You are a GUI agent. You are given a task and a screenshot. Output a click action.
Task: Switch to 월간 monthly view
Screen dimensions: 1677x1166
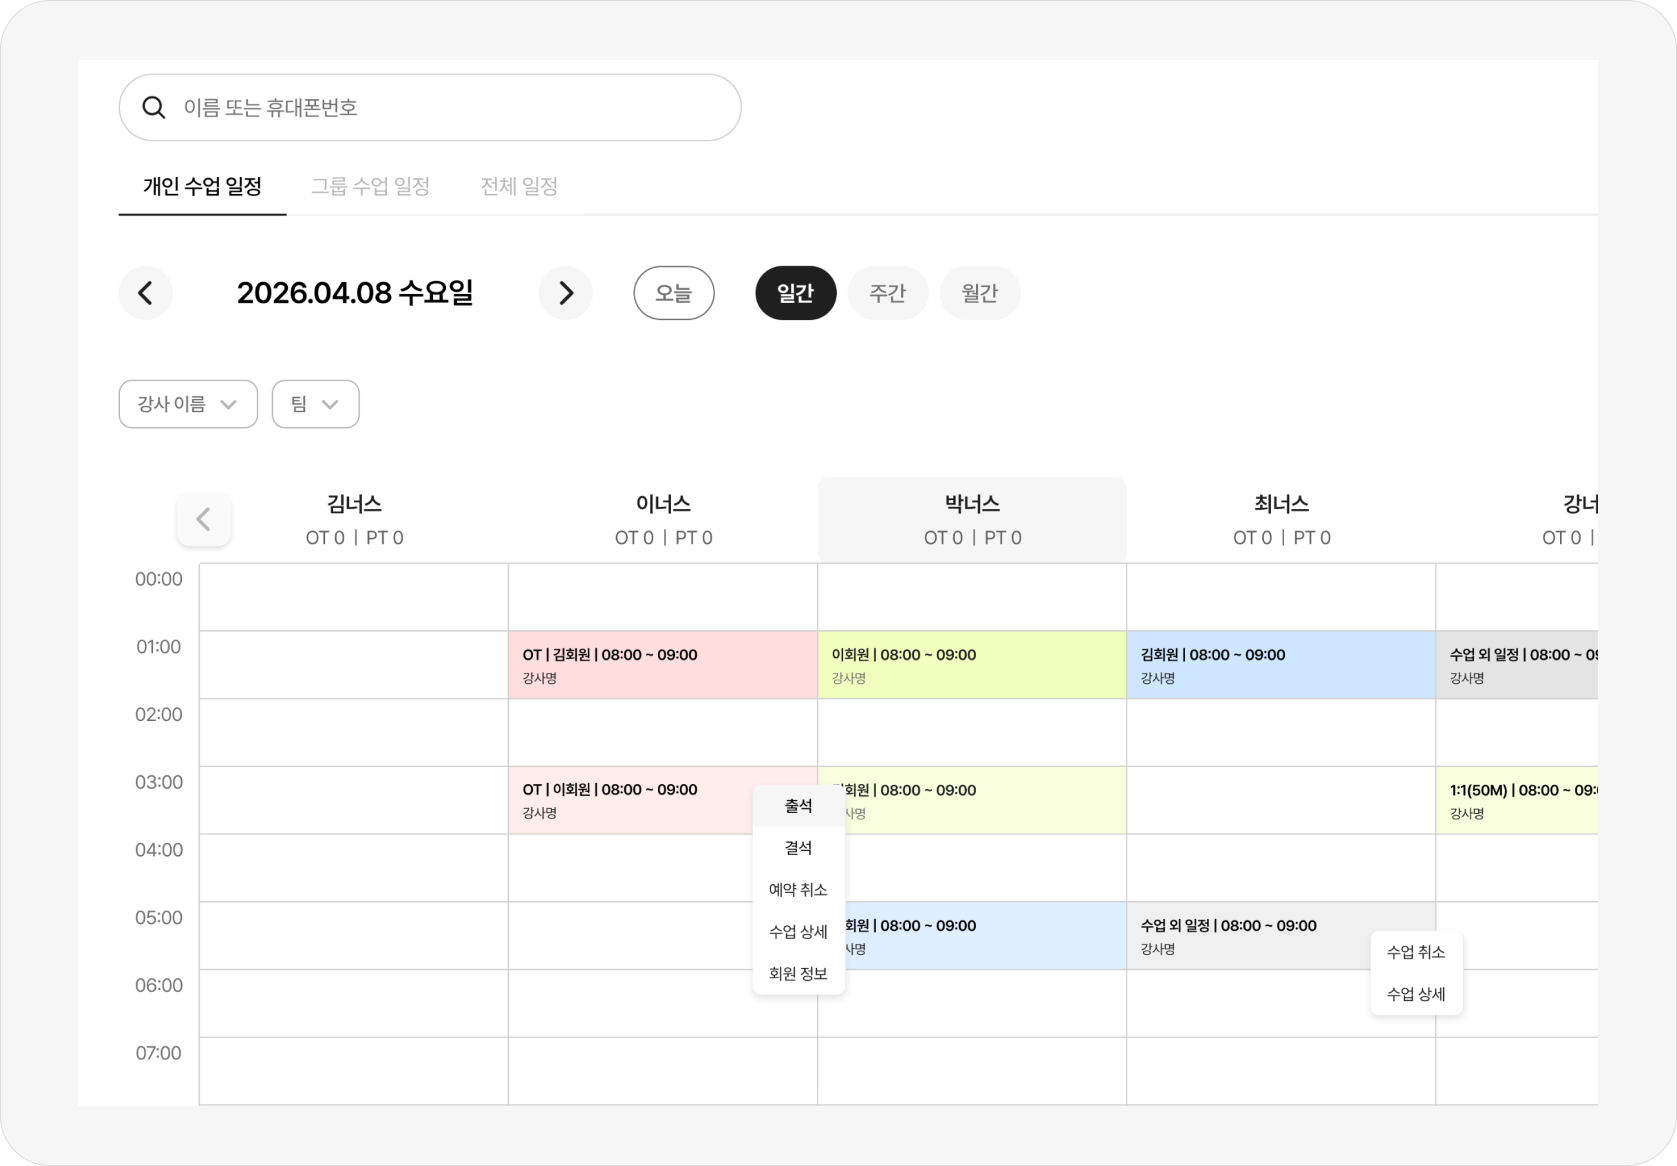coord(979,293)
